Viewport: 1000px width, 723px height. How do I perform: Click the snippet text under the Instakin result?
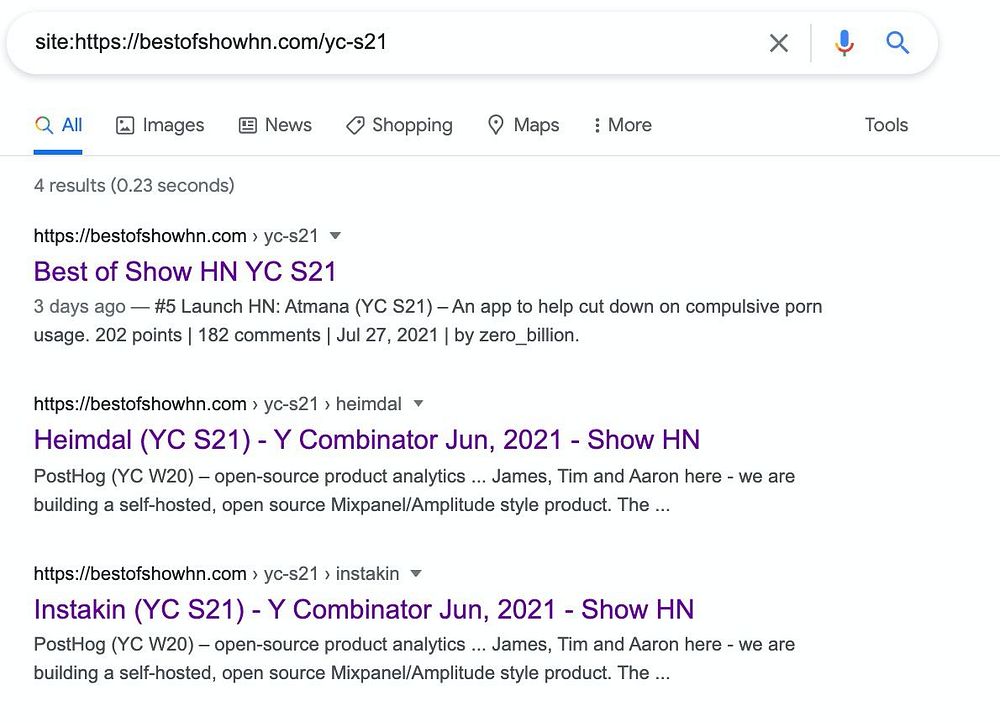(415, 659)
